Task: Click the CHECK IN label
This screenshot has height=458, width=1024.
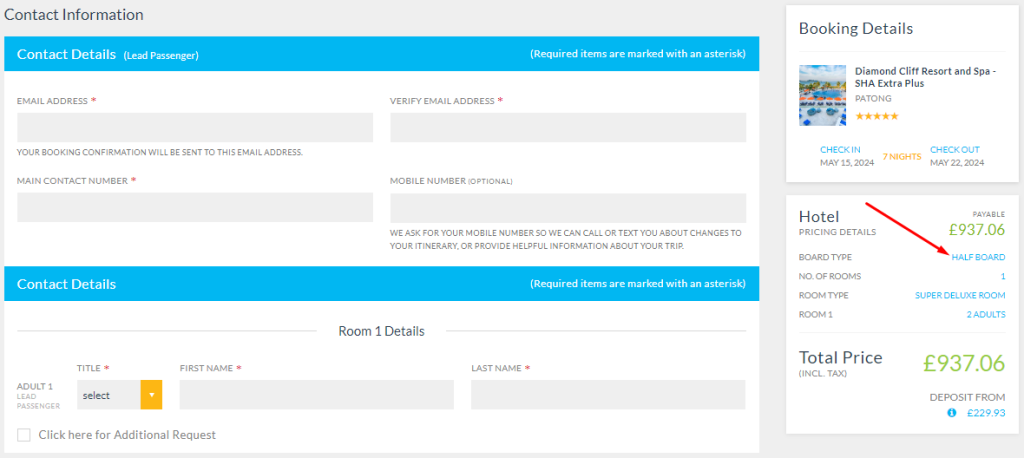Action: [x=840, y=150]
